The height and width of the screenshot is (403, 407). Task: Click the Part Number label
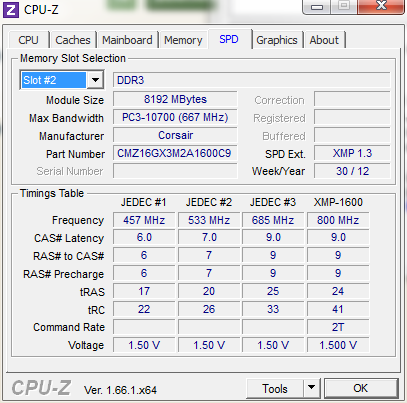(75, 154)
